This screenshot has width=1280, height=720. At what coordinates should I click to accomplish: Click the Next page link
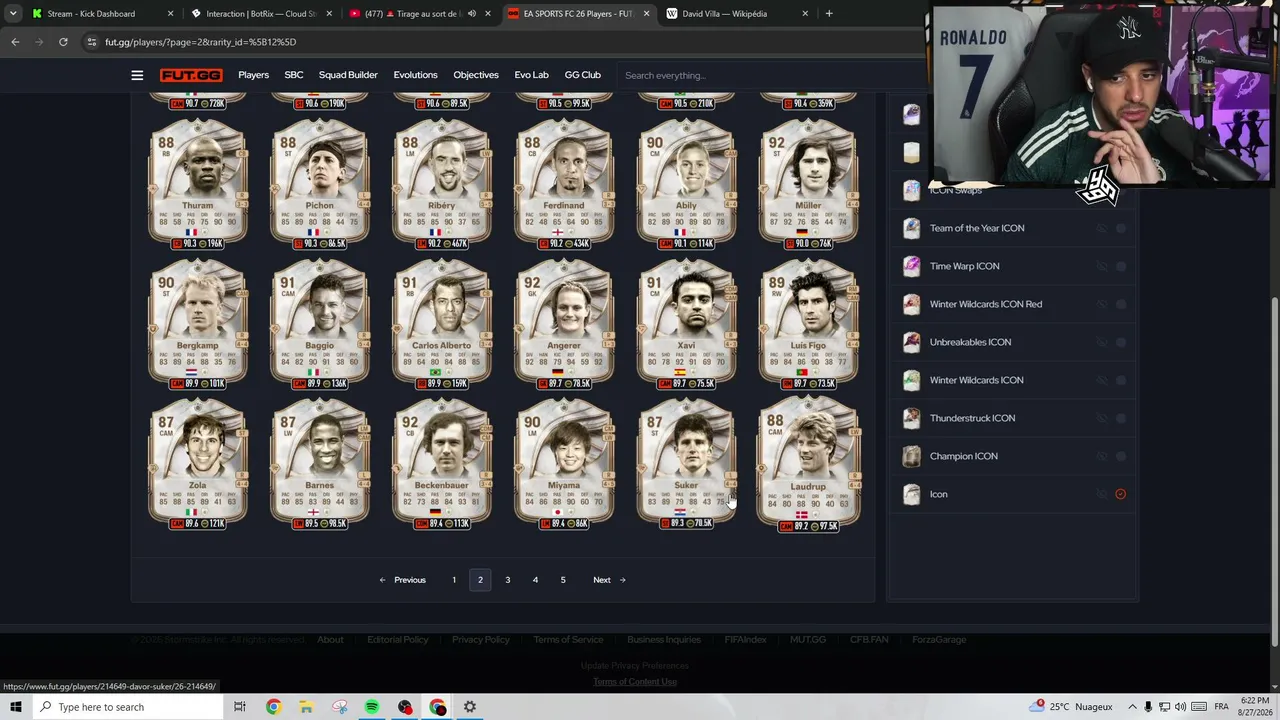click(x=609, y=580)
